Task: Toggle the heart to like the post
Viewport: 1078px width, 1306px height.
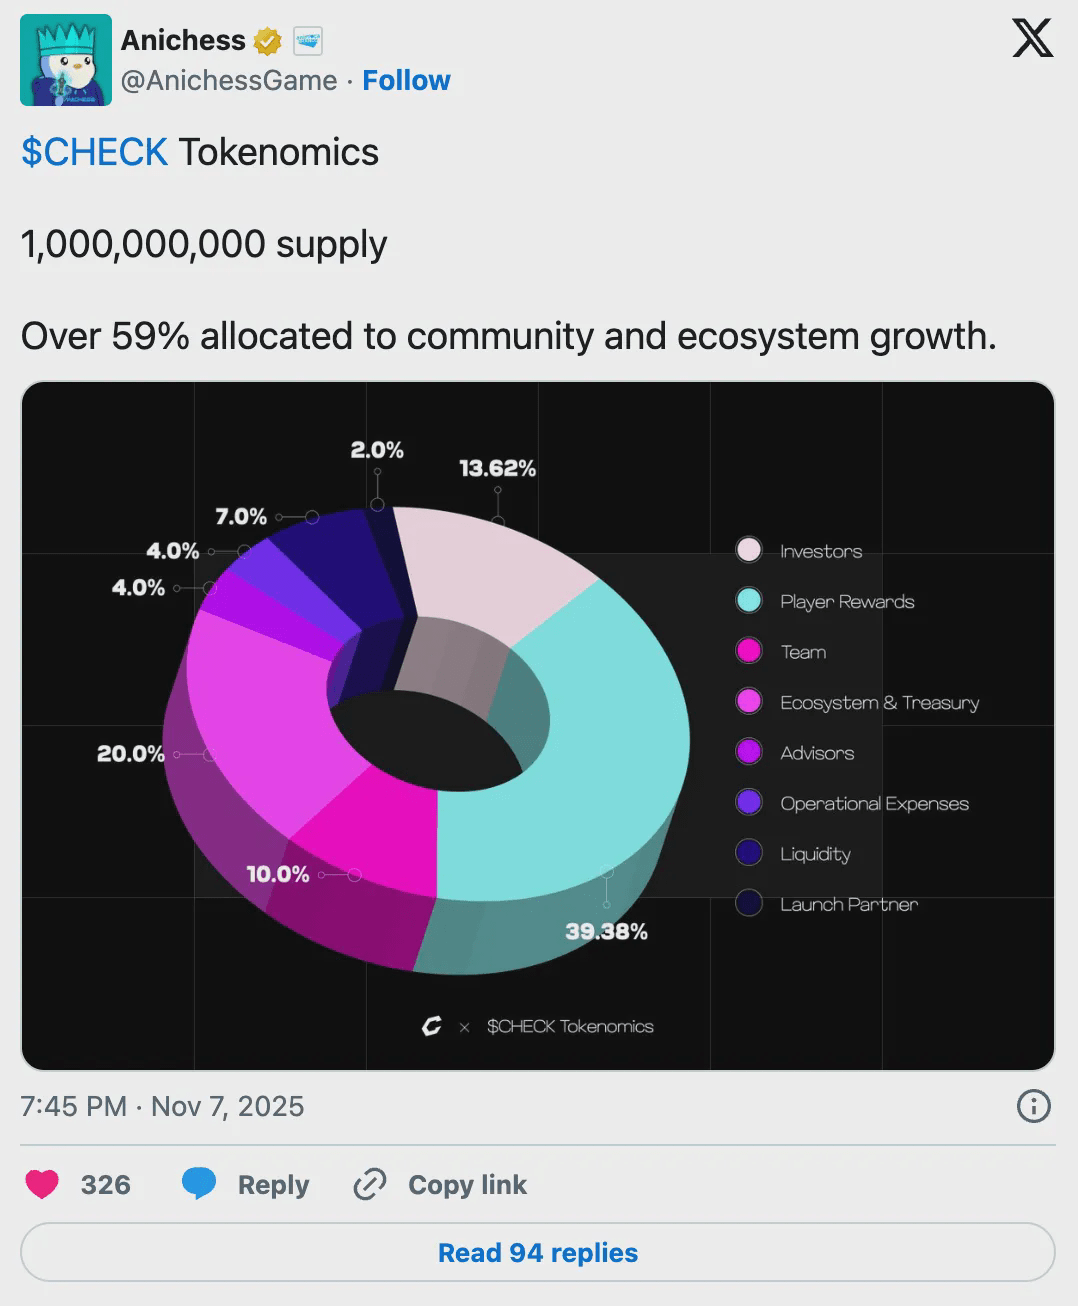Action: (x=42, y=1184)
